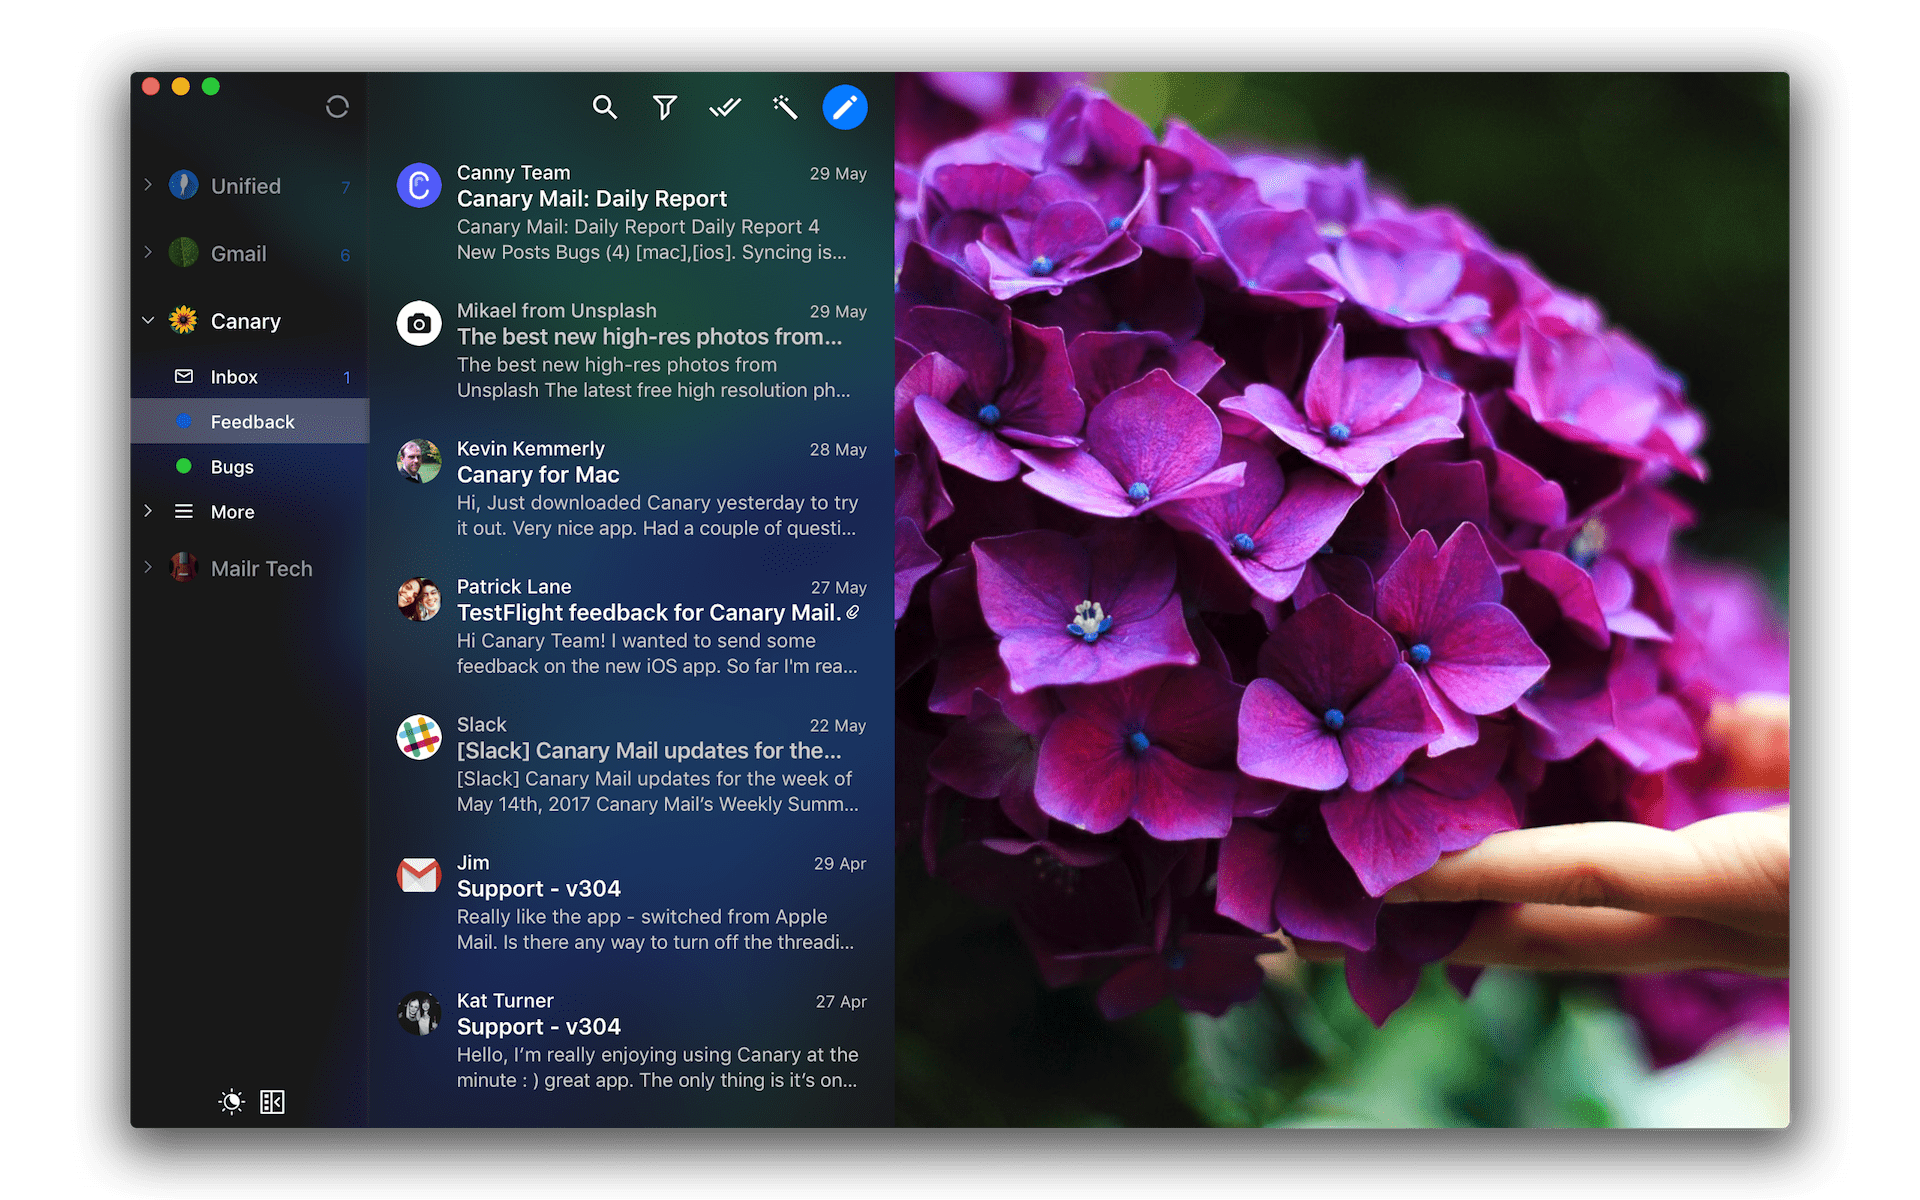Select the Unified account label
Screen dimensions: 1920x1200
[x=246, y=186]
